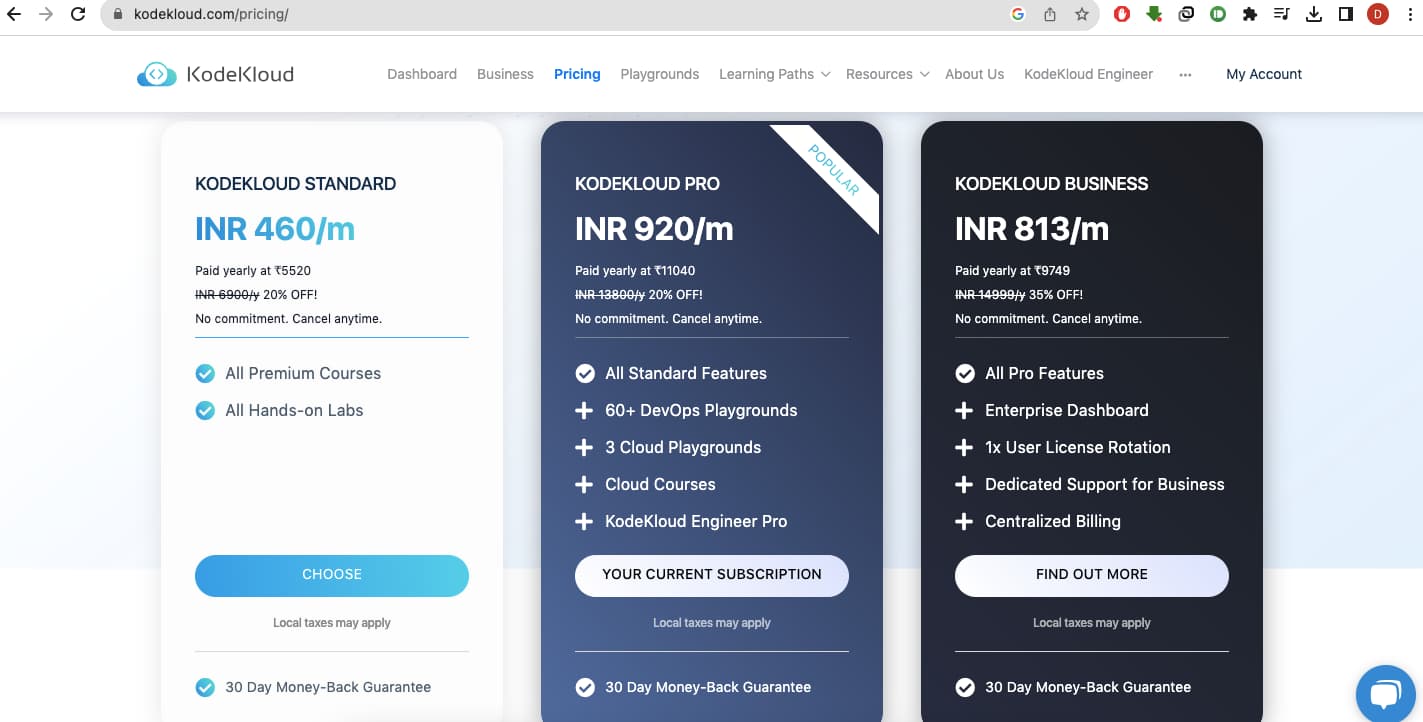Click the KodeKloud logo
1423x722 pixels.
[x=215, y=74]
